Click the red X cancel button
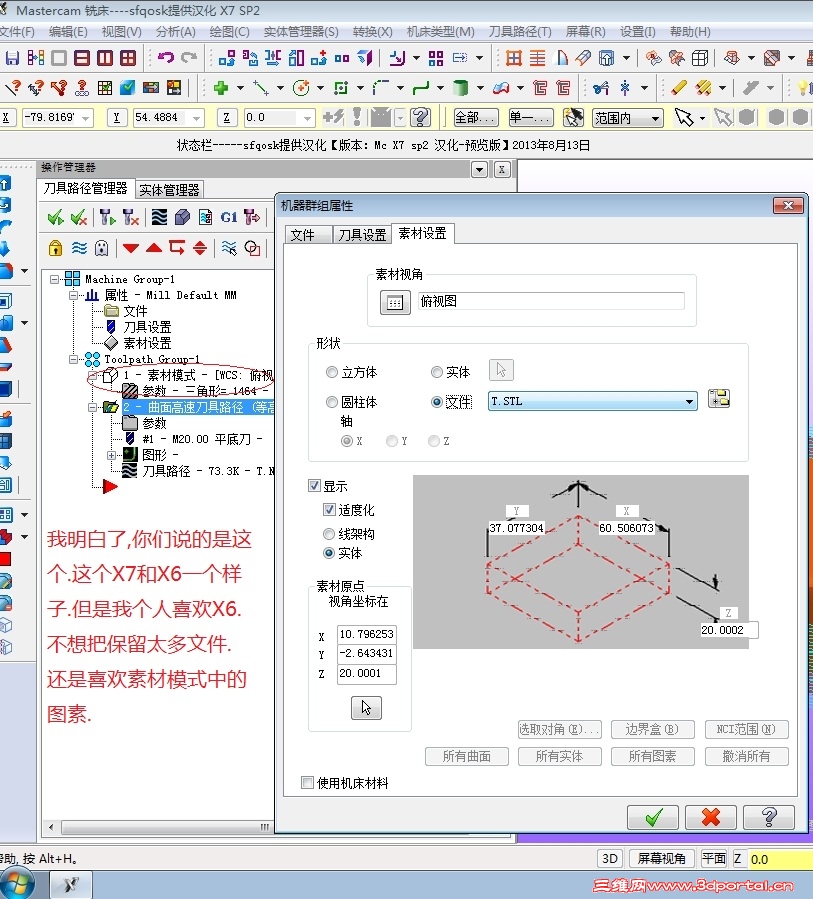This screenshot has height=899, width=813. coord(711,817)
